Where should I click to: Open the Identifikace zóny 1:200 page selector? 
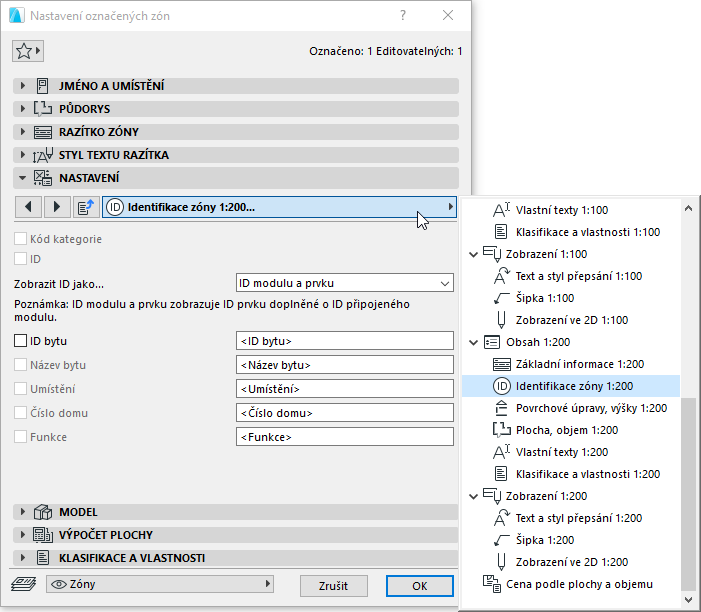(279, 207)
